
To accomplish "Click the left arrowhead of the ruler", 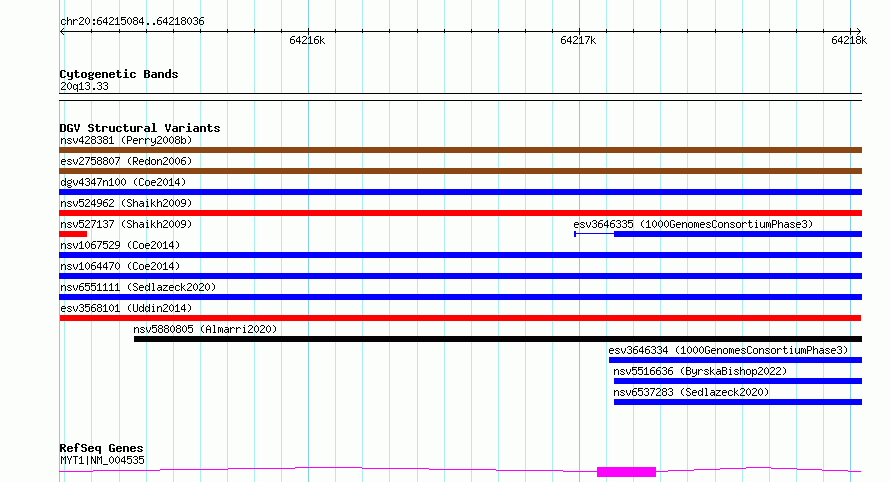I will pos(62,32).
